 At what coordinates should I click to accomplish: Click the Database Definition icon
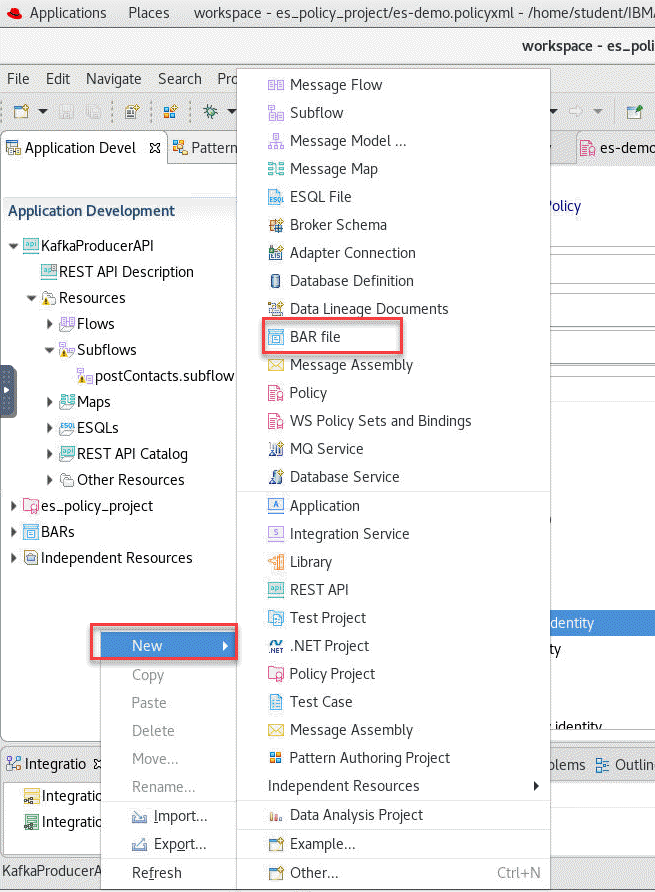275,282
